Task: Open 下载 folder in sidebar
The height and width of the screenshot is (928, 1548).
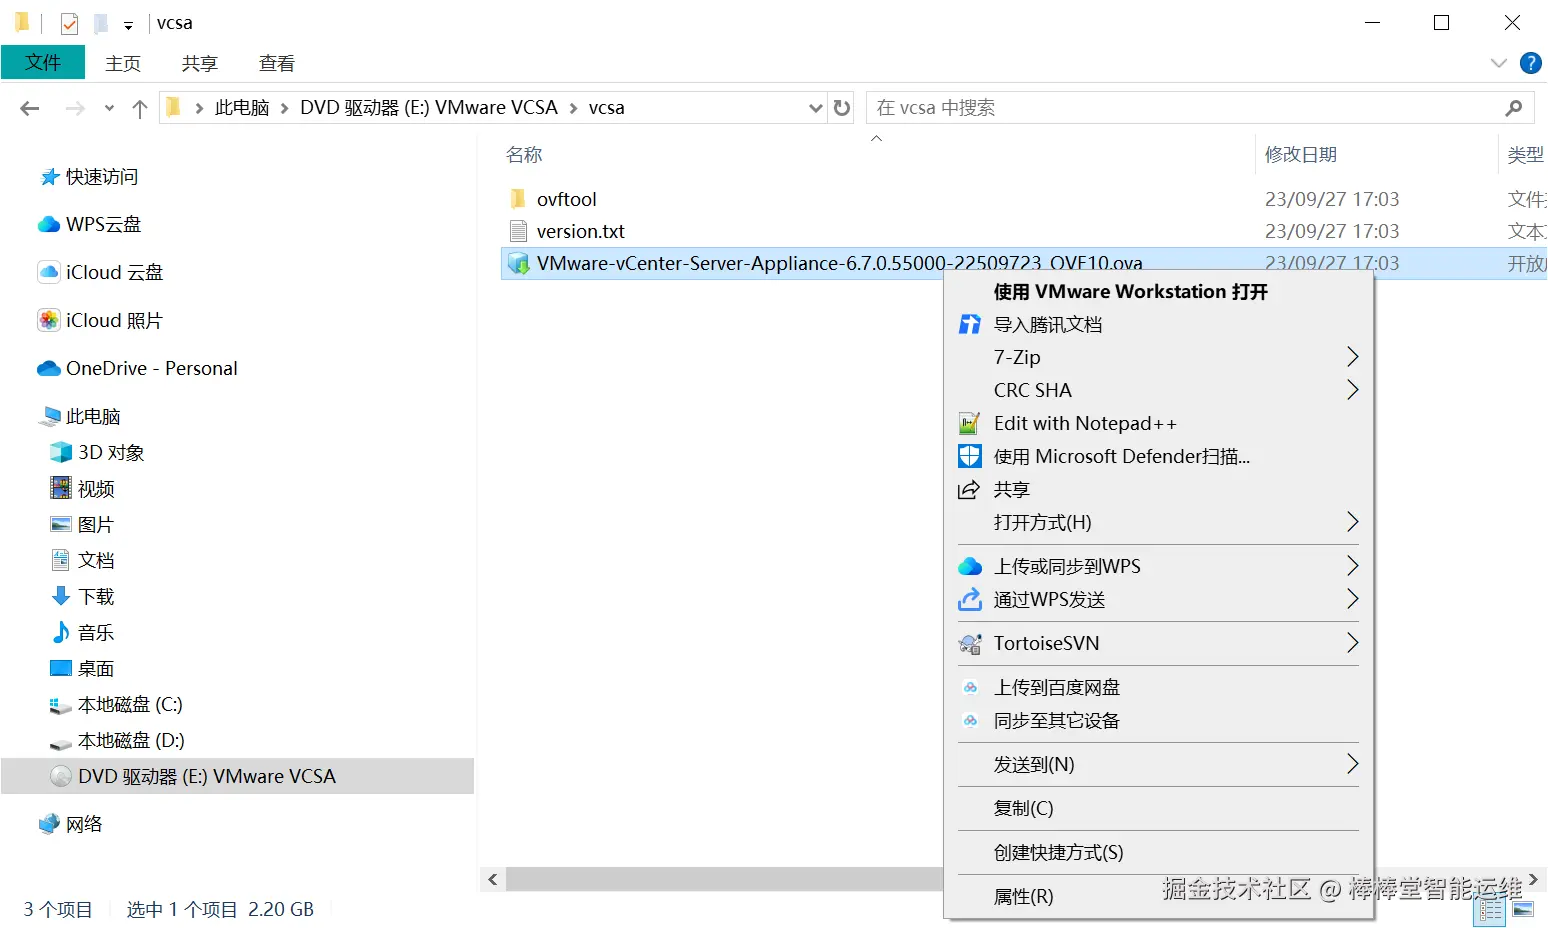Action: (83, 597)
